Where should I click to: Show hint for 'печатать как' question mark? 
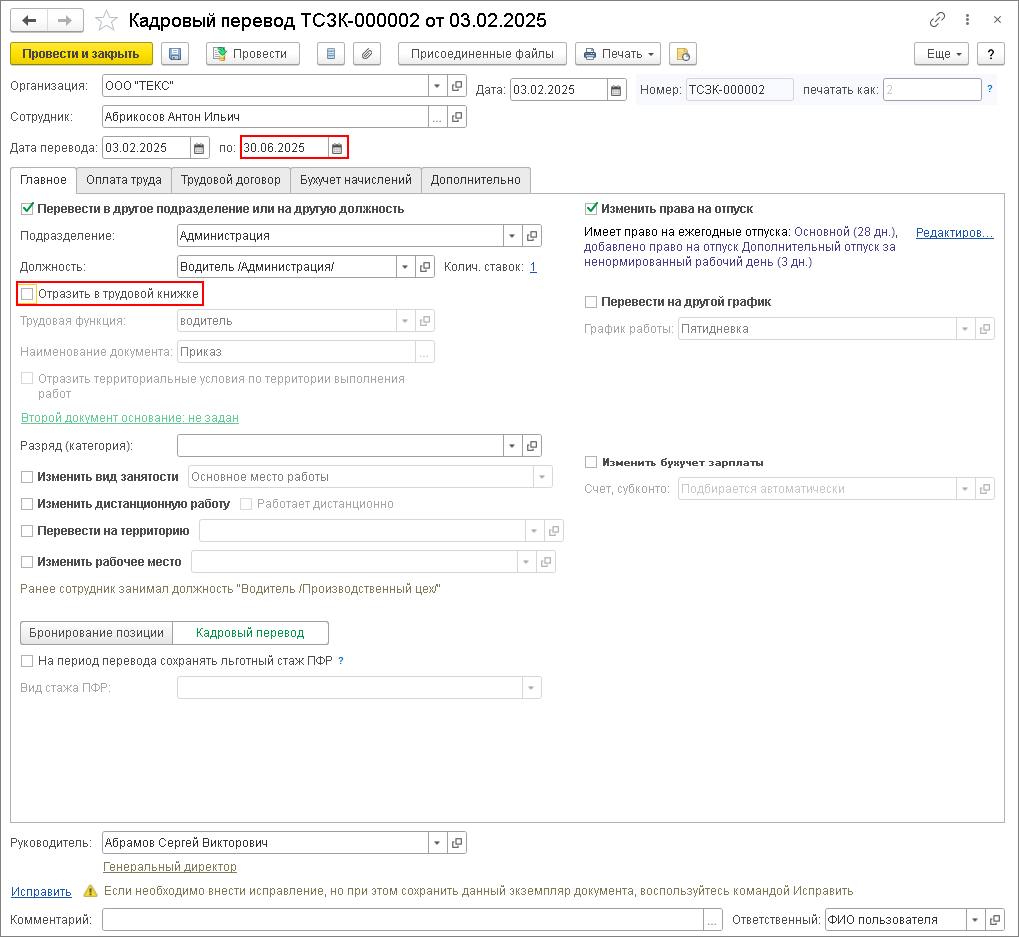pyautogui.click(x=990, y=88)
